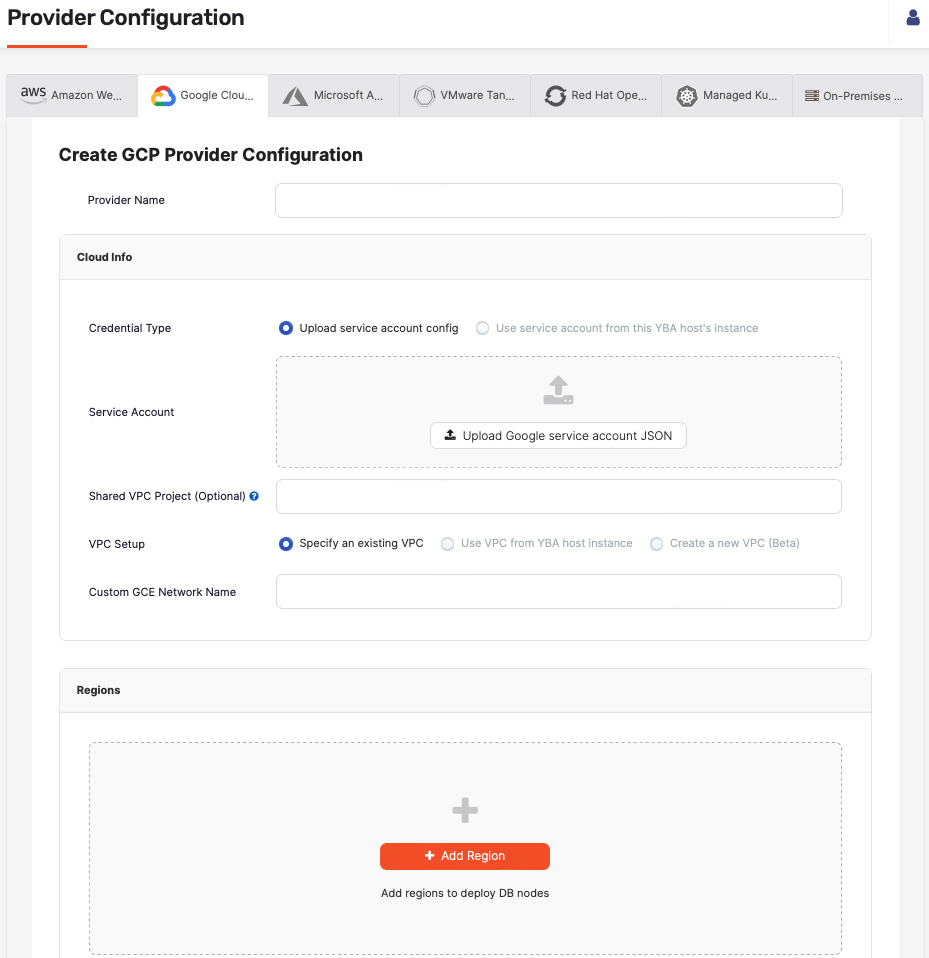This screenshot has width=929, height=958.
Task: Click the Managed Kubernetes wheel icon
Action: coord(686,95)
